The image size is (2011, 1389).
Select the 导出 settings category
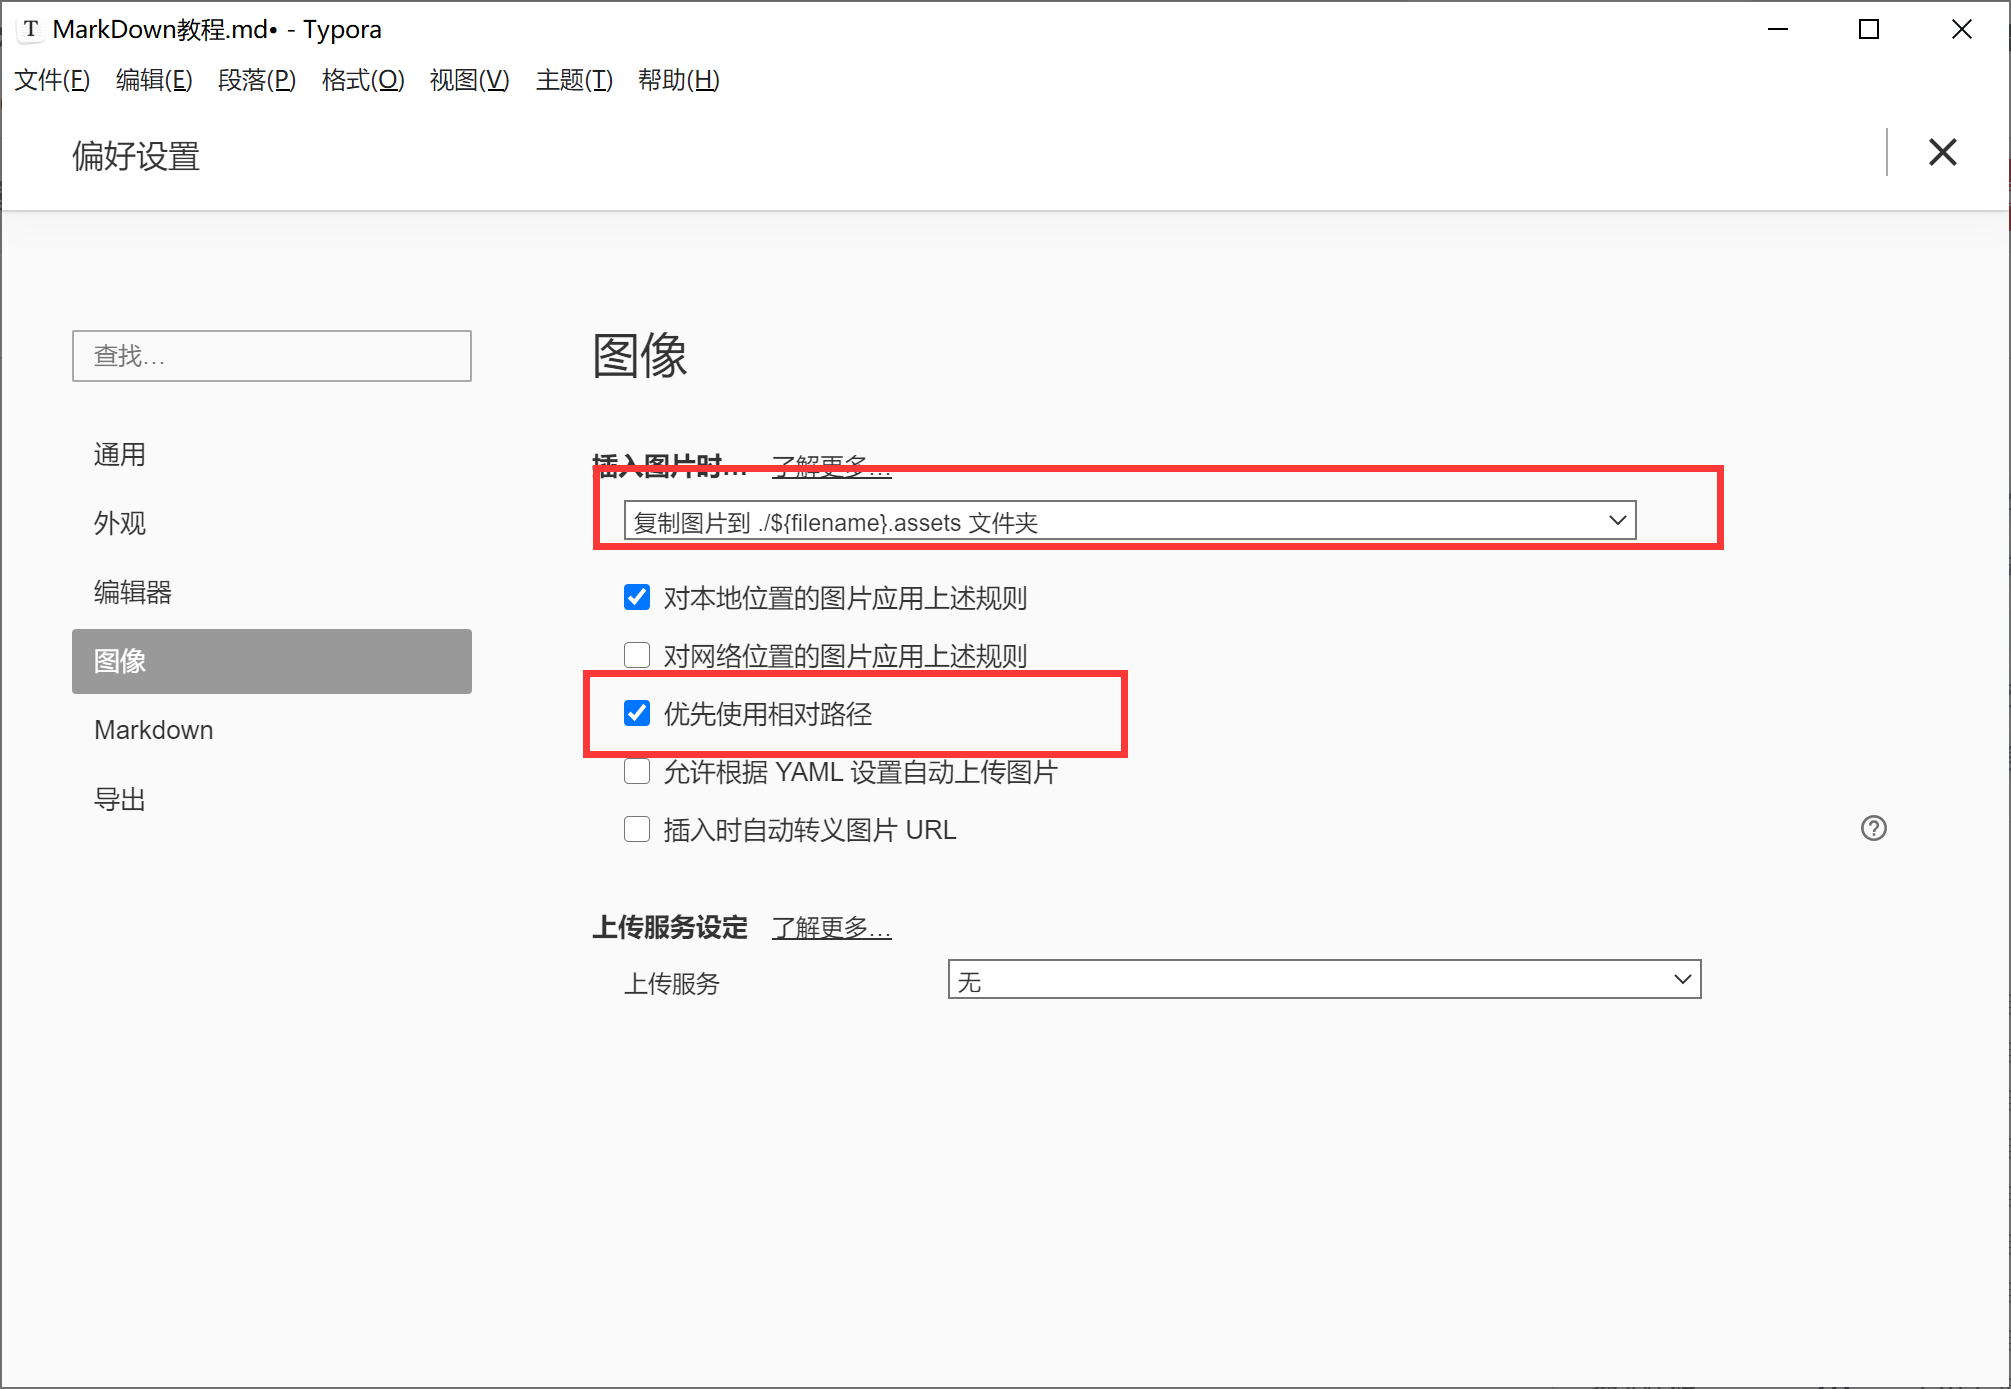(x=272, y=799)
